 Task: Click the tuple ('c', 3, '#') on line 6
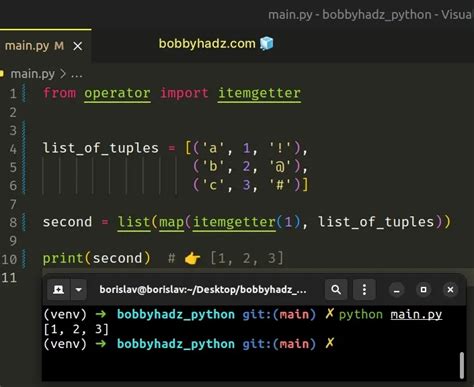pyautogui.click(x=247, y=185)
